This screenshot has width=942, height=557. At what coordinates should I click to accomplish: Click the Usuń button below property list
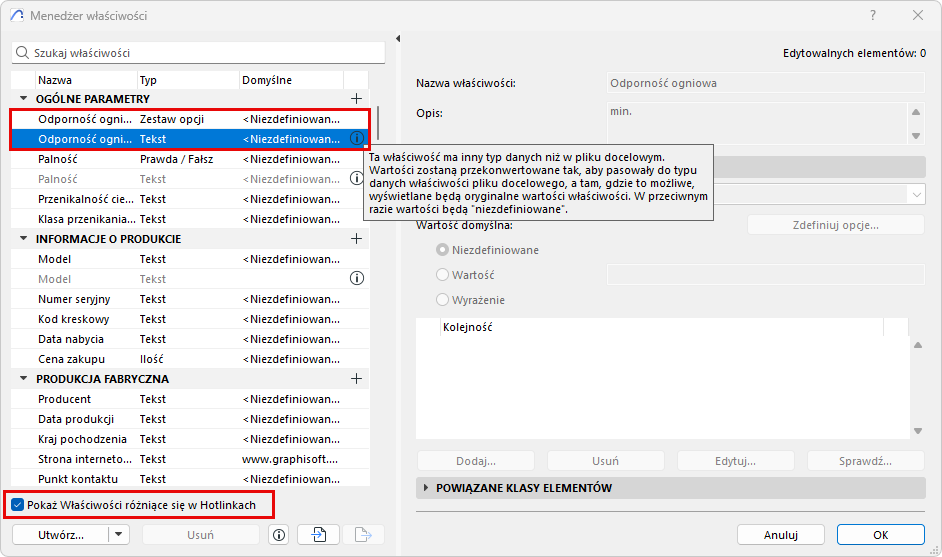click(x=201, y=535)
